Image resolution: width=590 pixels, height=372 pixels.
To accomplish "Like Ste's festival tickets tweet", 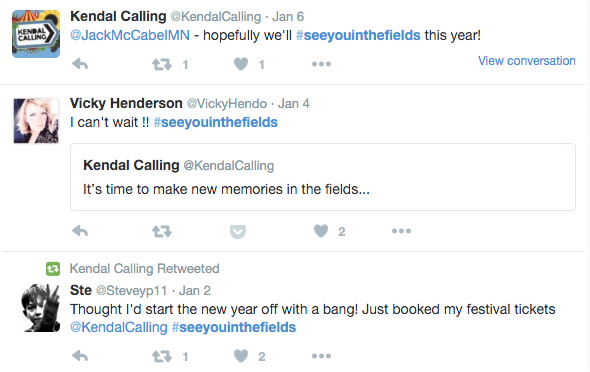I will pos(241,356).
